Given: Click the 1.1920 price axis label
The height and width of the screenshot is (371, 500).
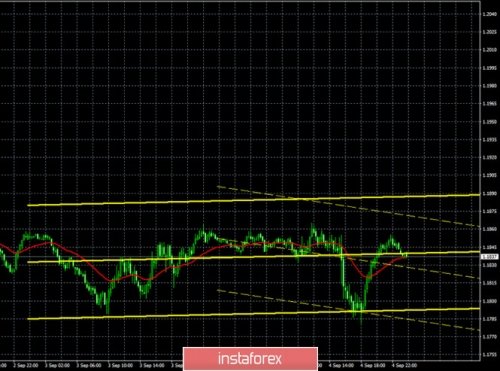Looking at the screenshot, I should pyautogui.click(x=490, y=157).
